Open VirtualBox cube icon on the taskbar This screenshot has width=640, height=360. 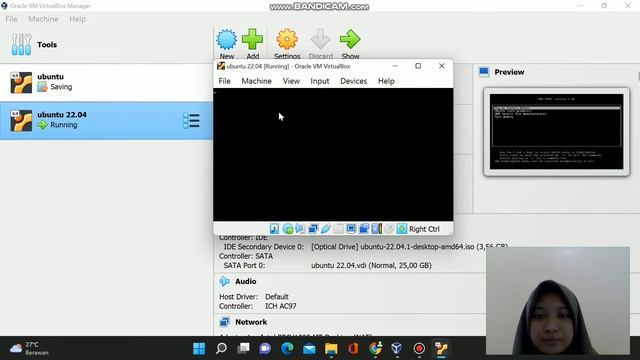pyautogui.click(x=397, y=349)
